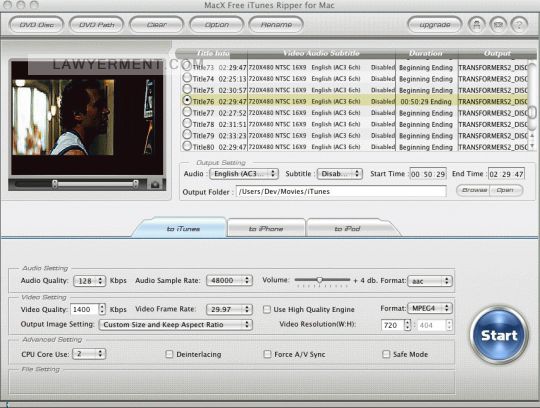Image resolution: width=540 pixels, height=408 pixels.
Task: Click the Video Resolution width 720 field
Action: 393,325
